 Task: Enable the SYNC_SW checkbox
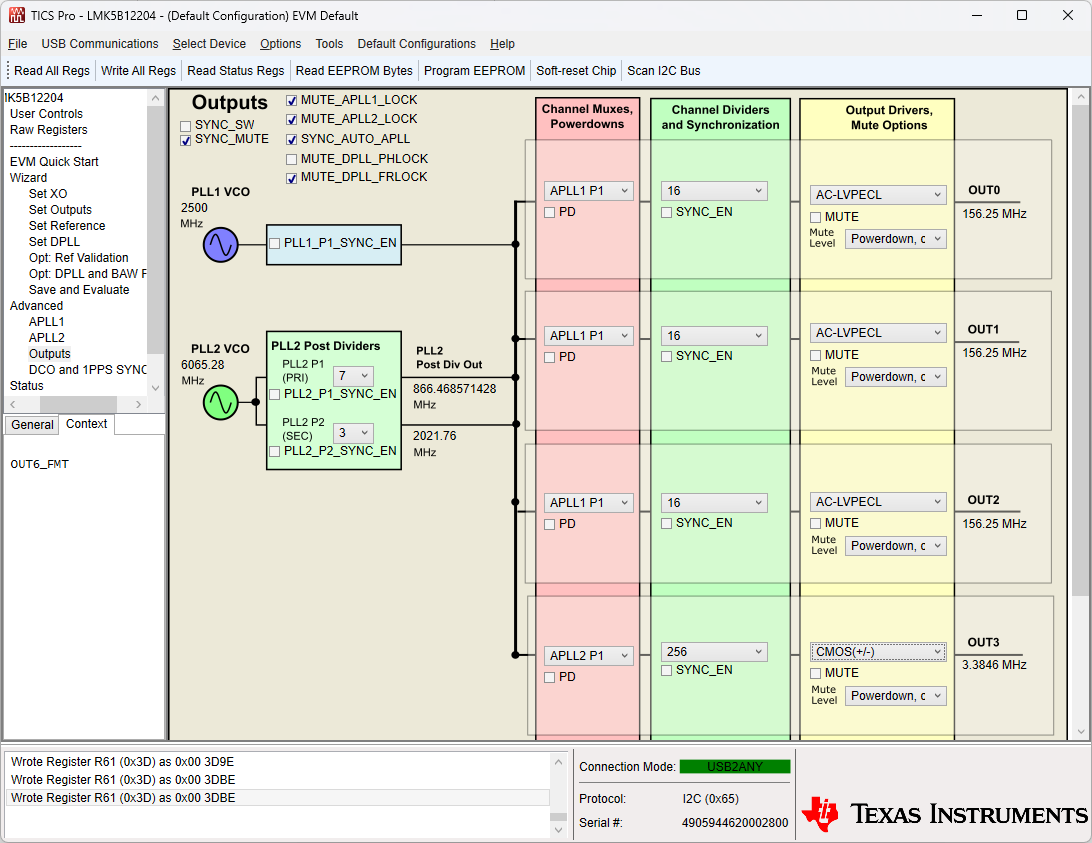[186, 126]
